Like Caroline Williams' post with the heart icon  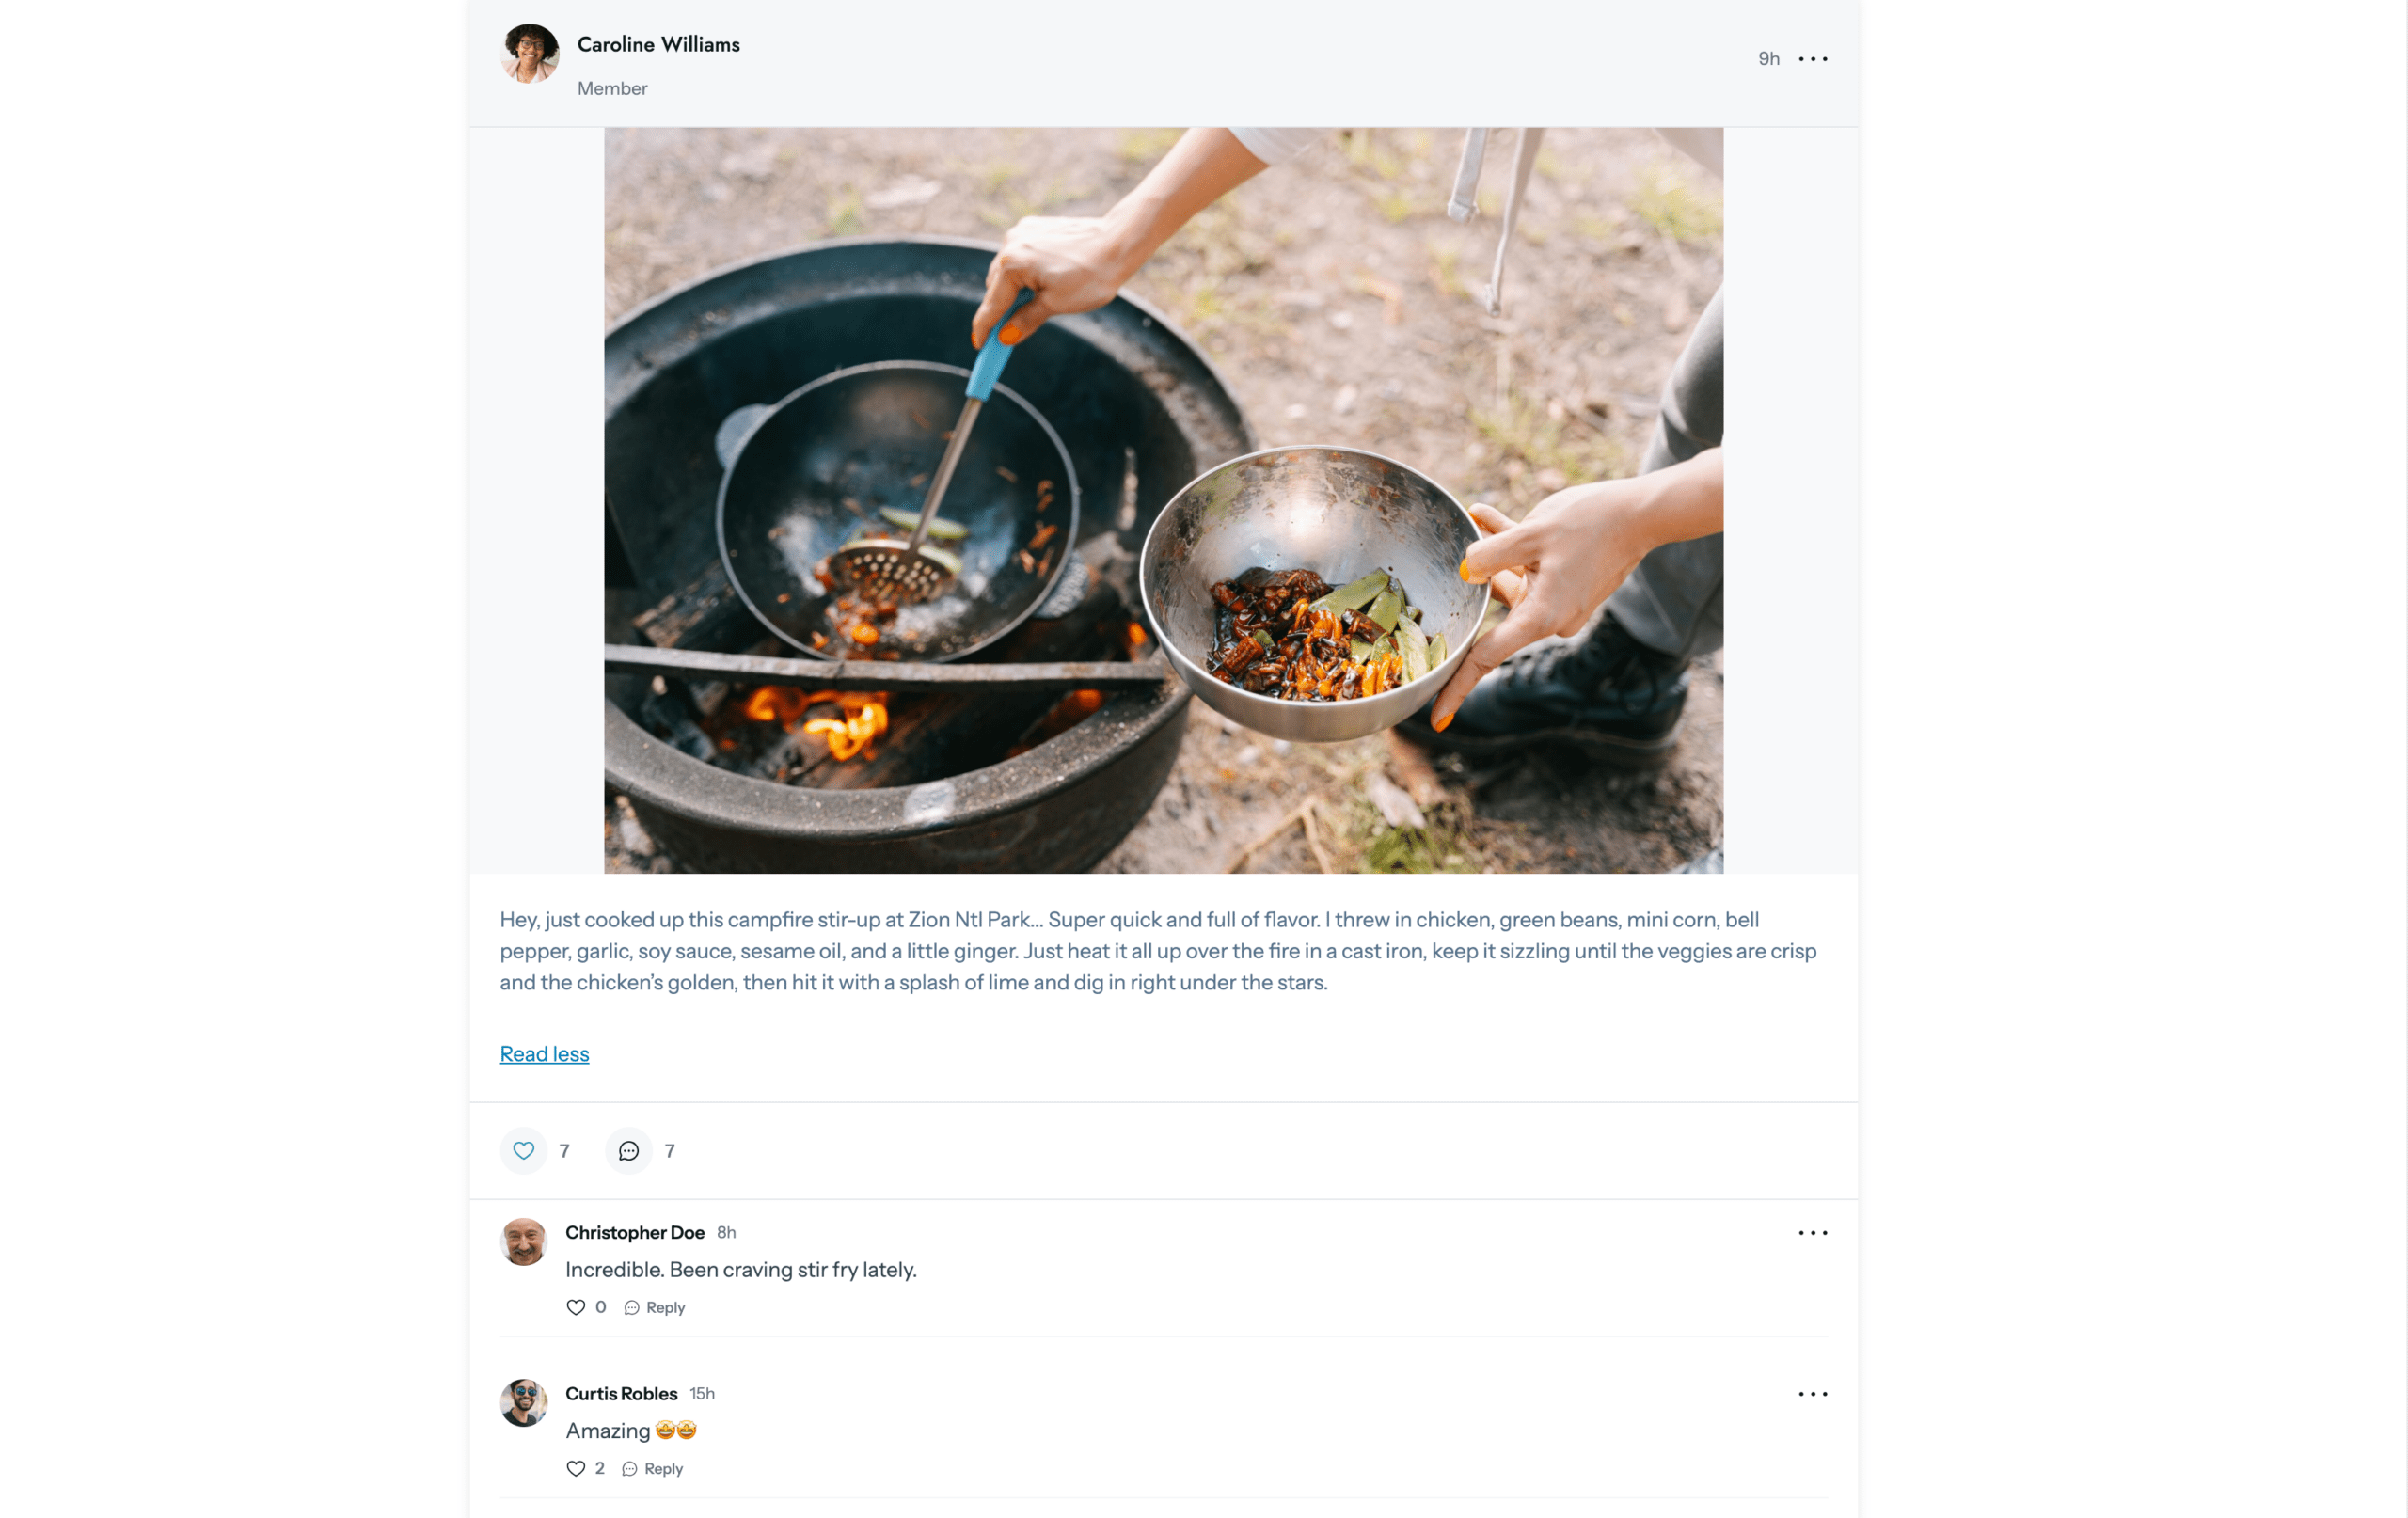coord(523,1151)
